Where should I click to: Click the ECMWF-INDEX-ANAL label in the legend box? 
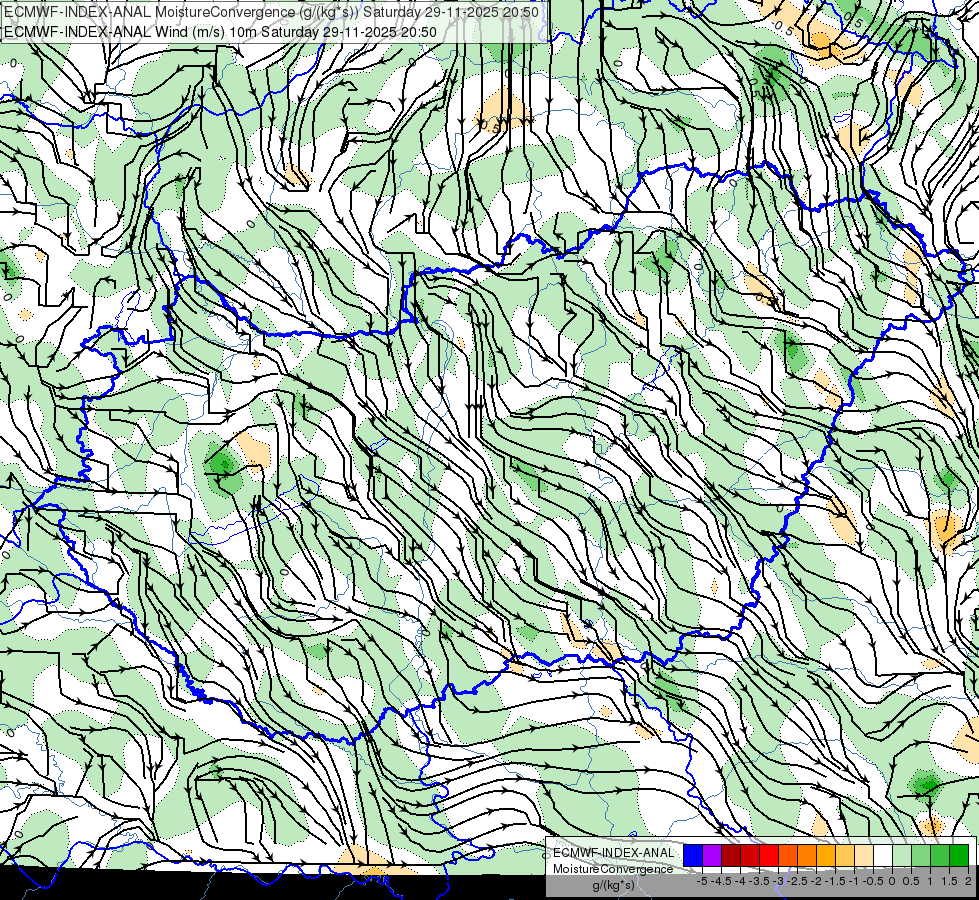(x=613, y=853)
